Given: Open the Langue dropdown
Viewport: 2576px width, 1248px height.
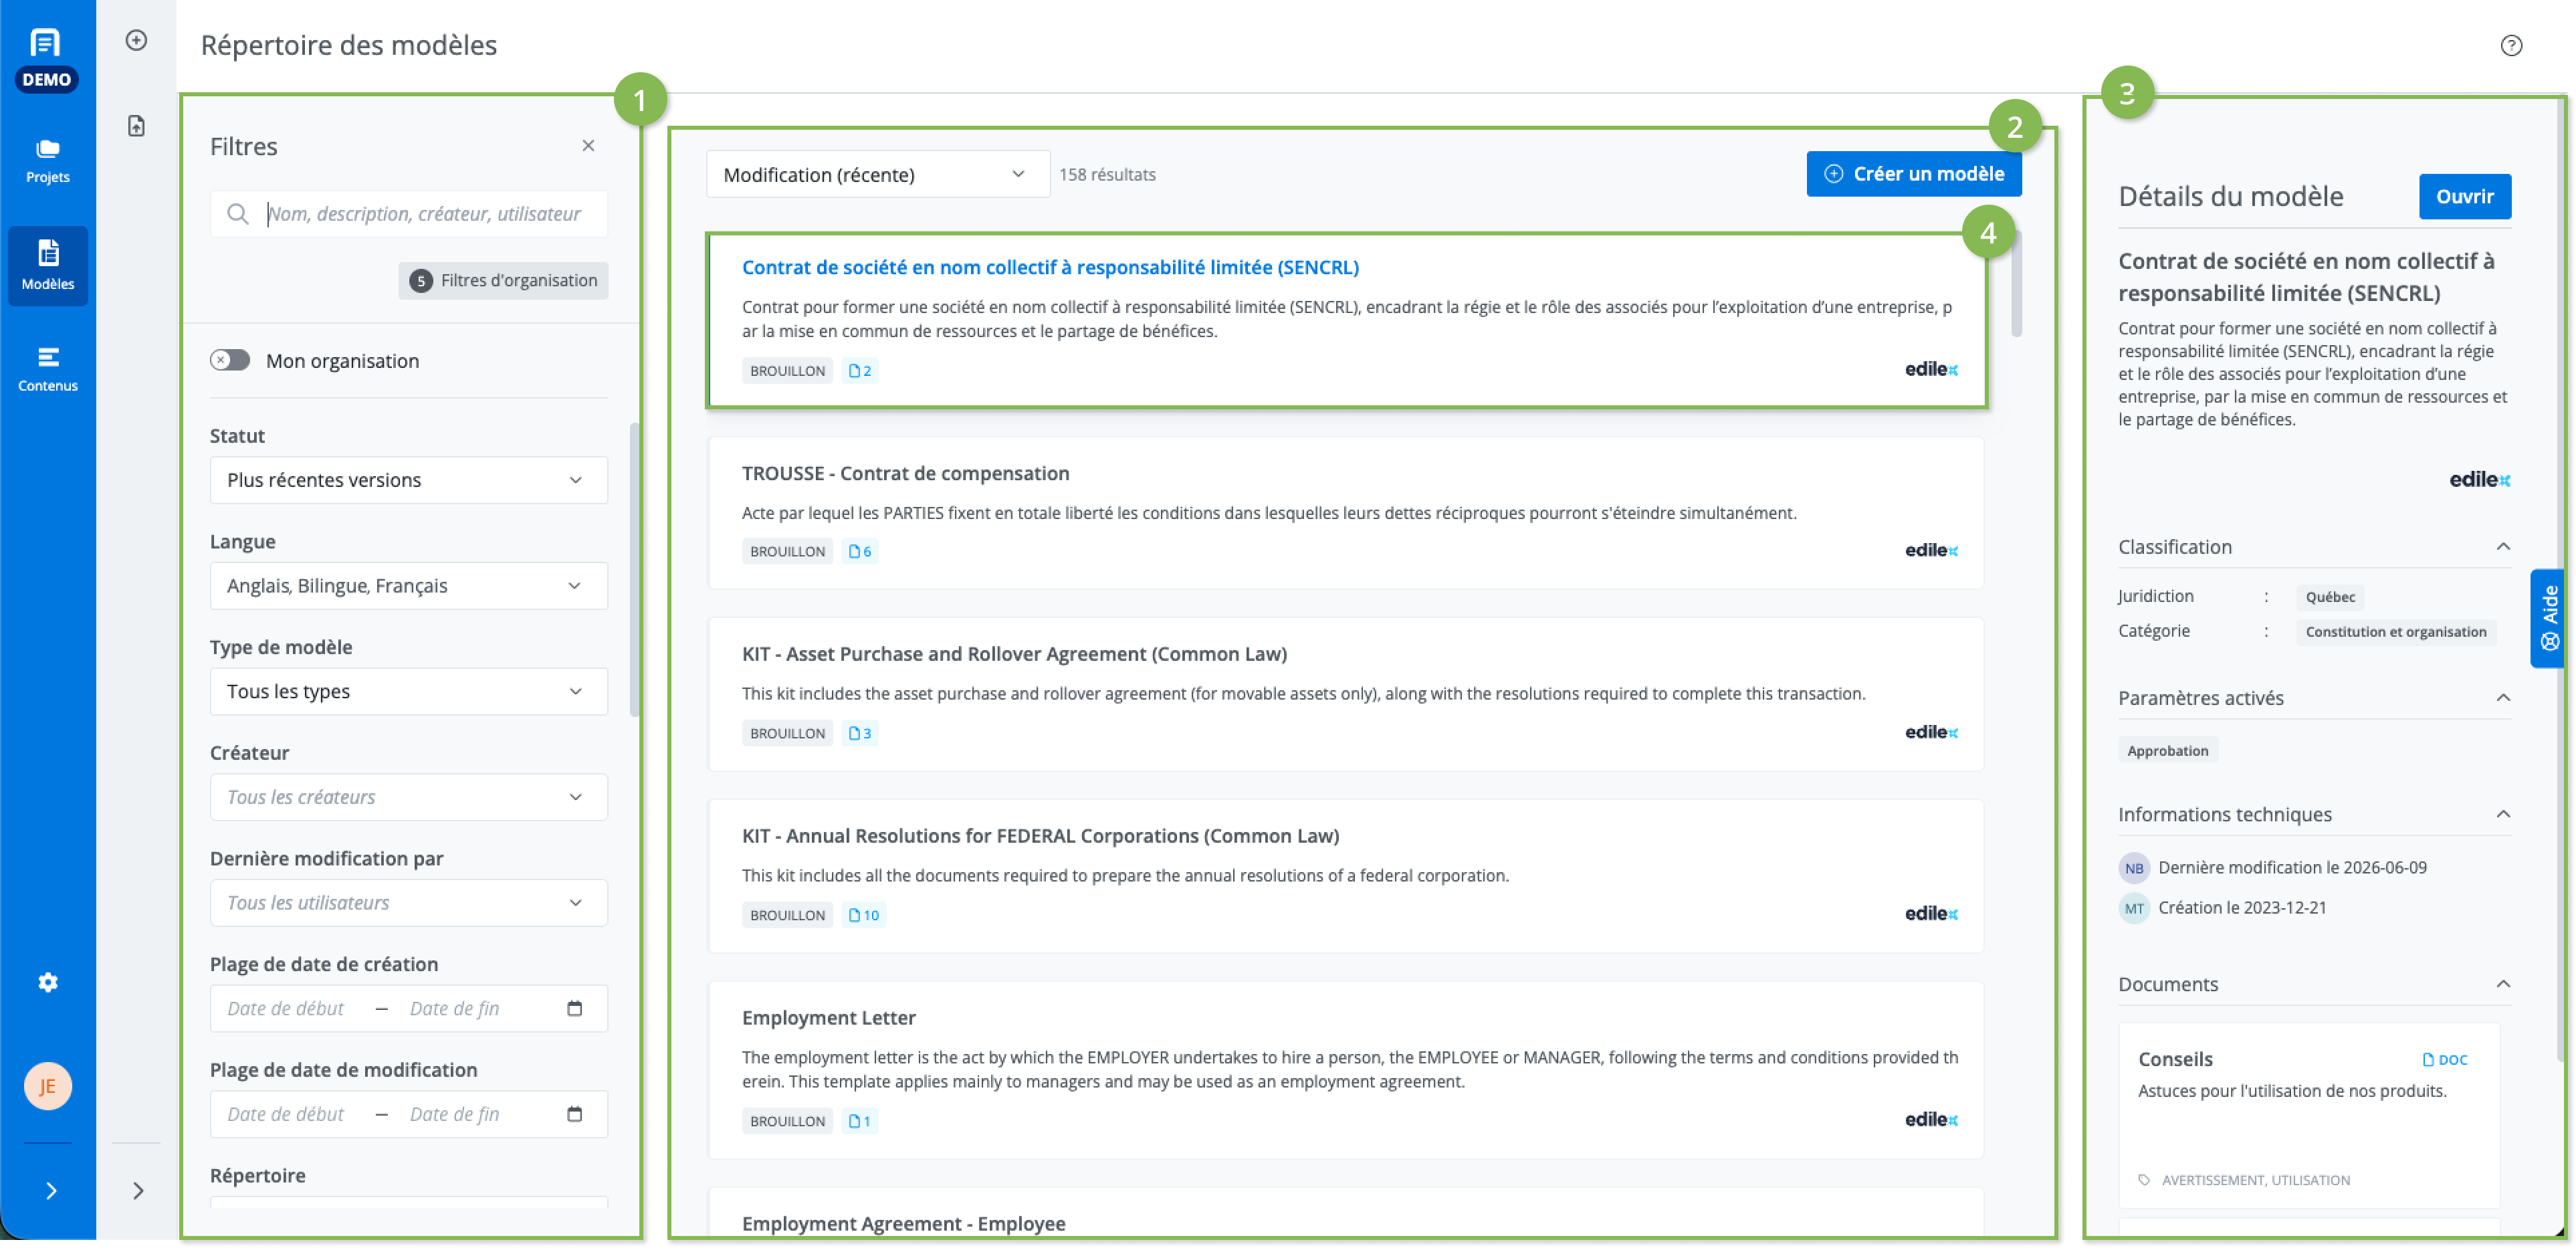Looking at the screenshot, I should (408, 585).
